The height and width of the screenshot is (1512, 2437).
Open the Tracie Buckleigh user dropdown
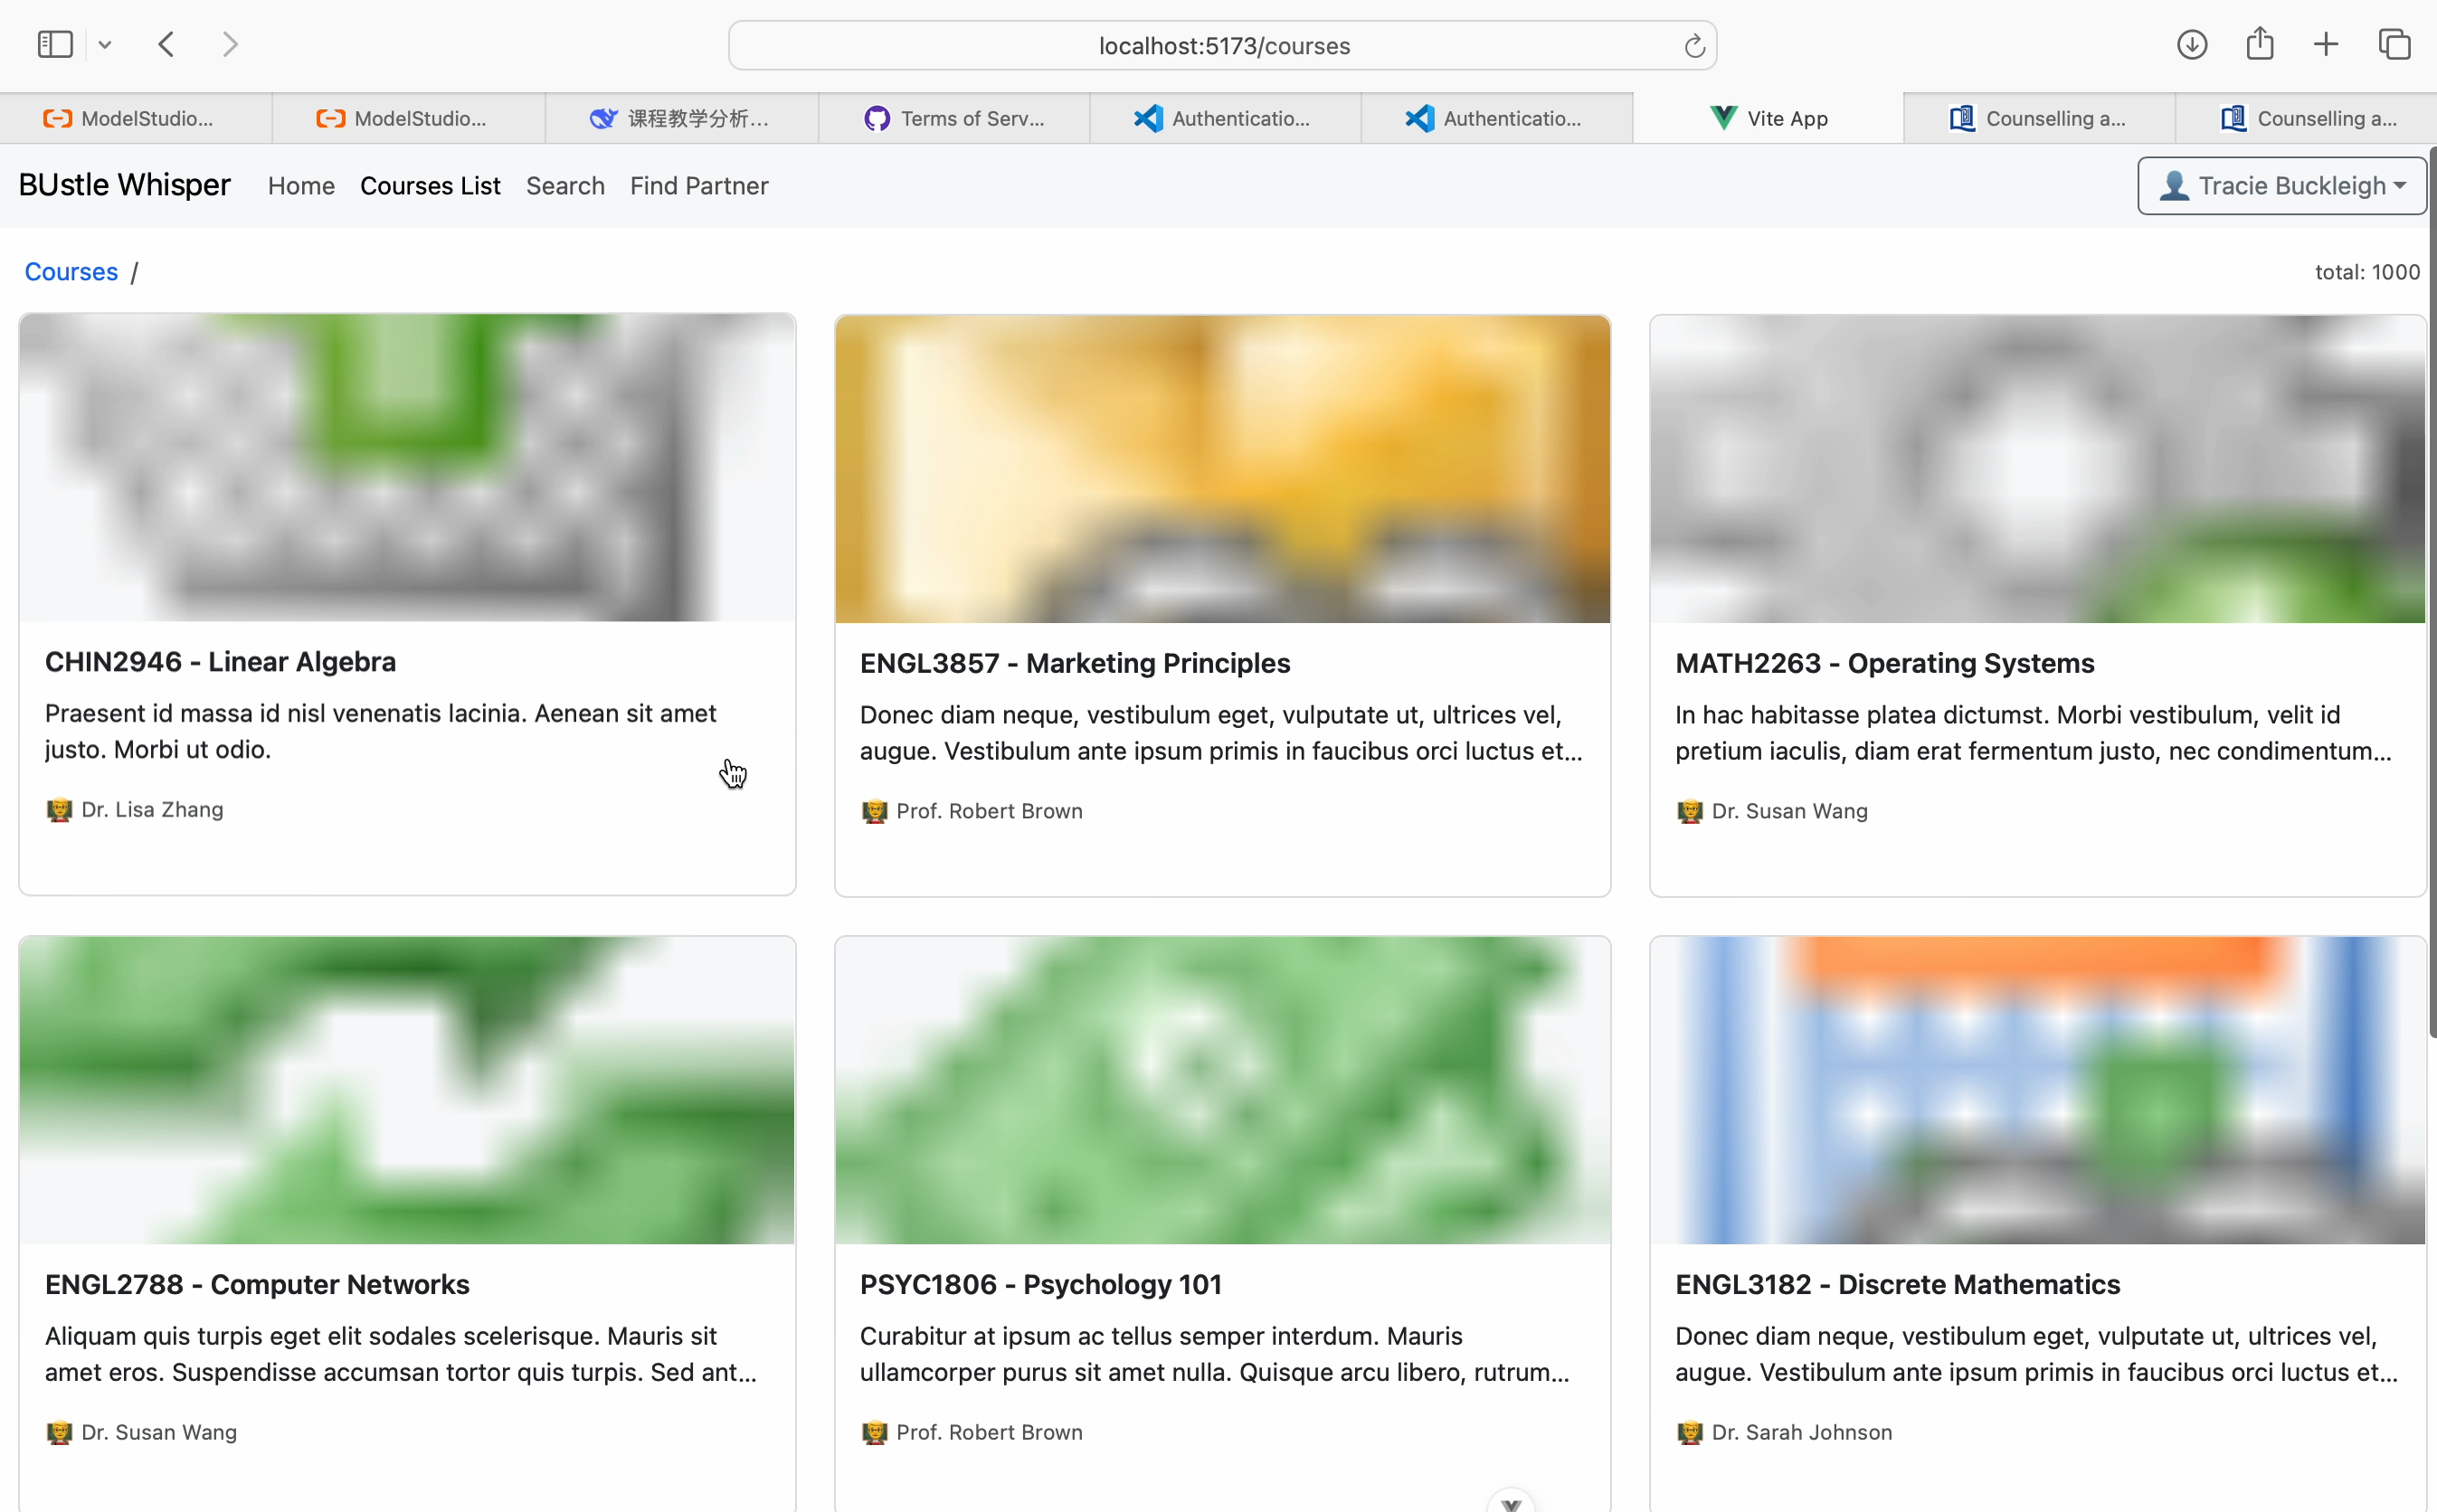pos(2282,186)
